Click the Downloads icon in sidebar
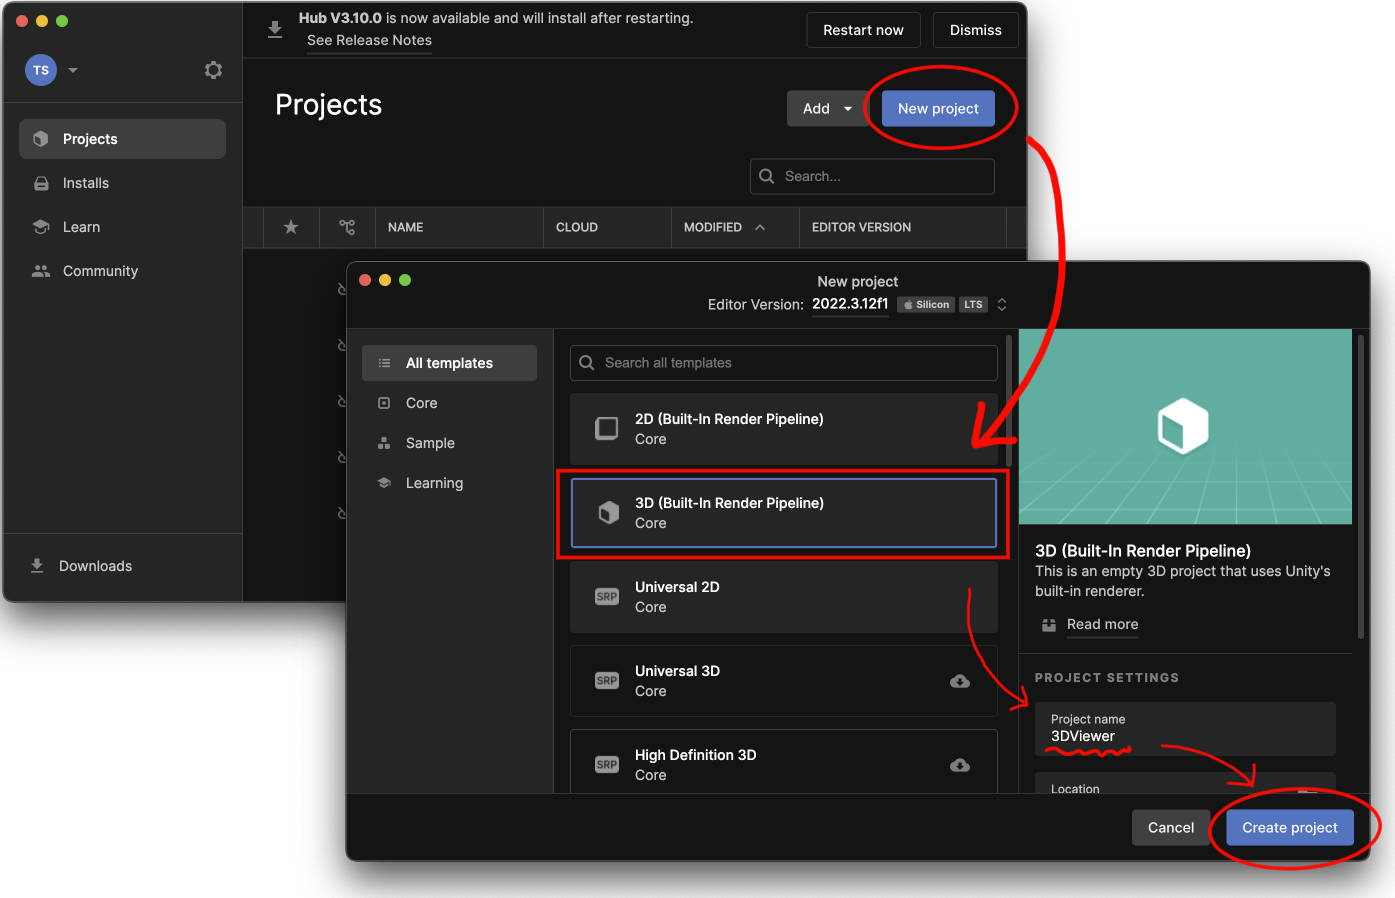This screenshot has width=1395, height=898. 37,566
